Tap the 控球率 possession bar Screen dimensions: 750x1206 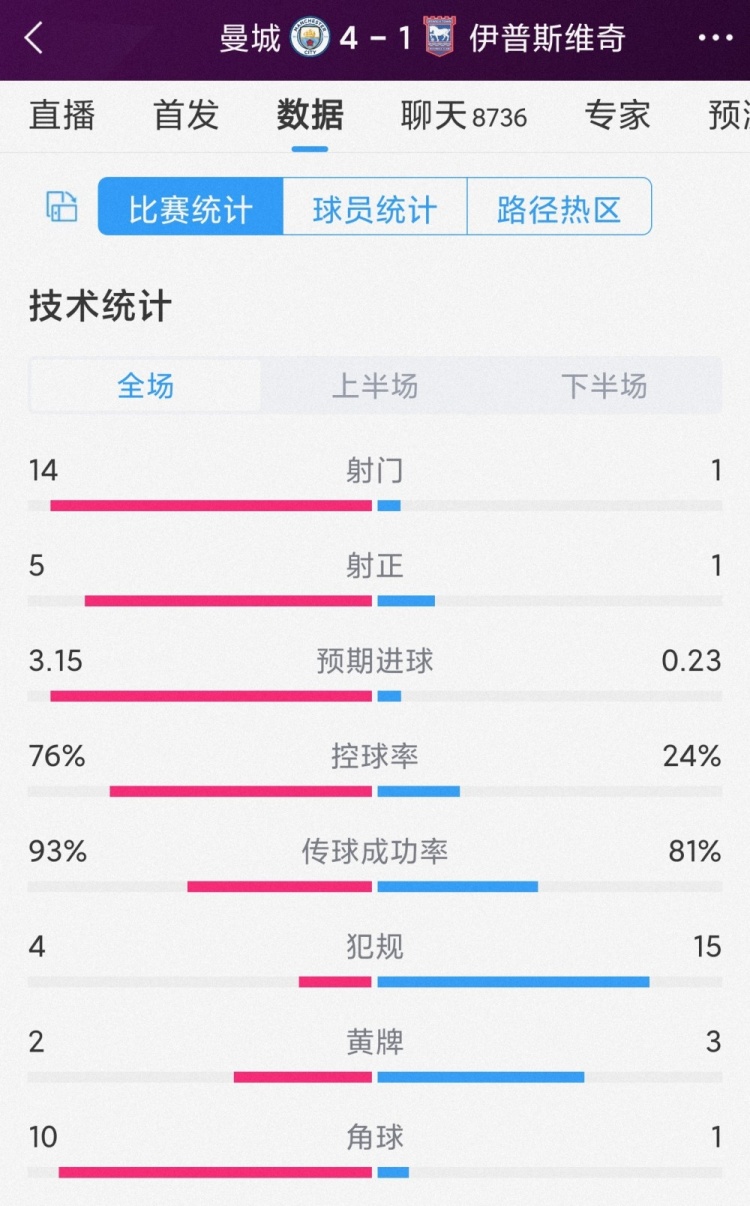coord(375,791)
